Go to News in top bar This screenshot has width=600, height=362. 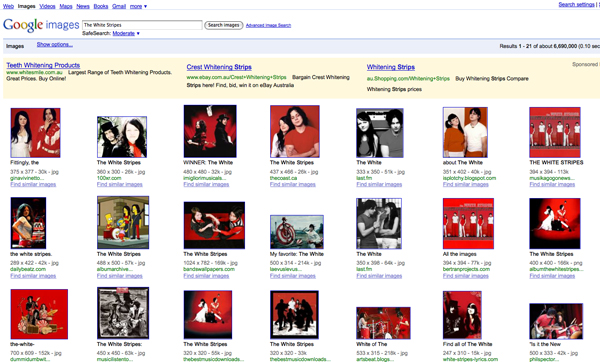pyautogui.click(x=83, y=6)
